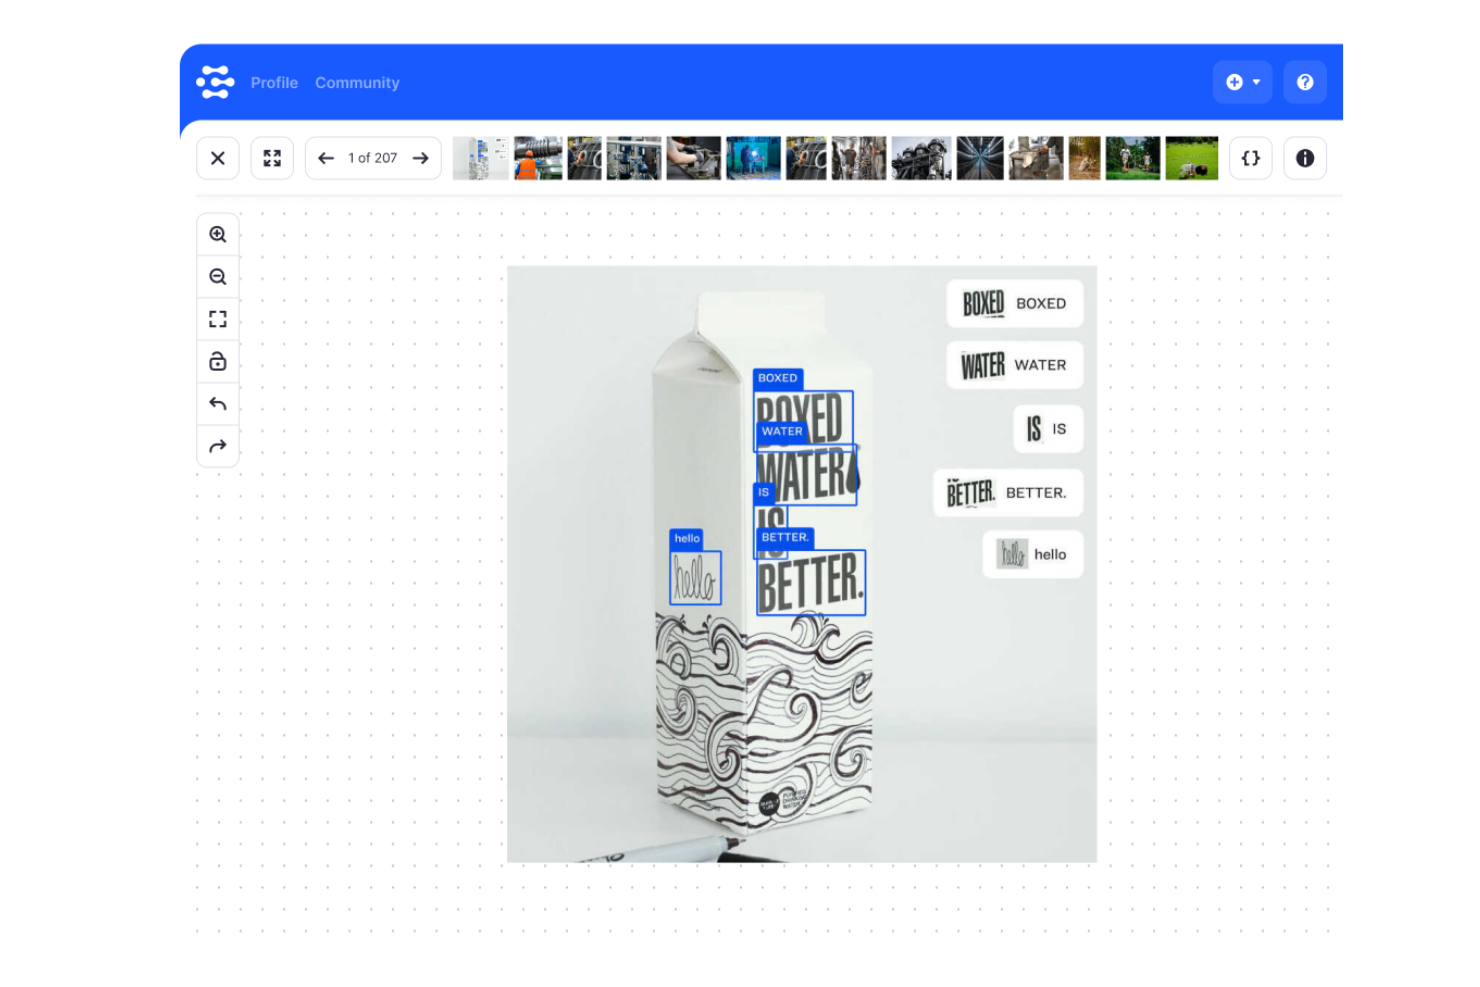Select the Zoom Out tool
This screenshot has width=1480, height=987.
pyautogui.click(x=218, y=276)
